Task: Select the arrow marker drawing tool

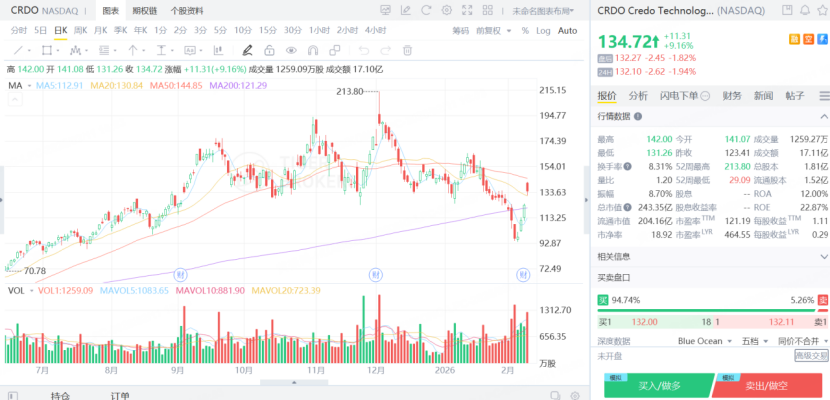Action: 132,51
